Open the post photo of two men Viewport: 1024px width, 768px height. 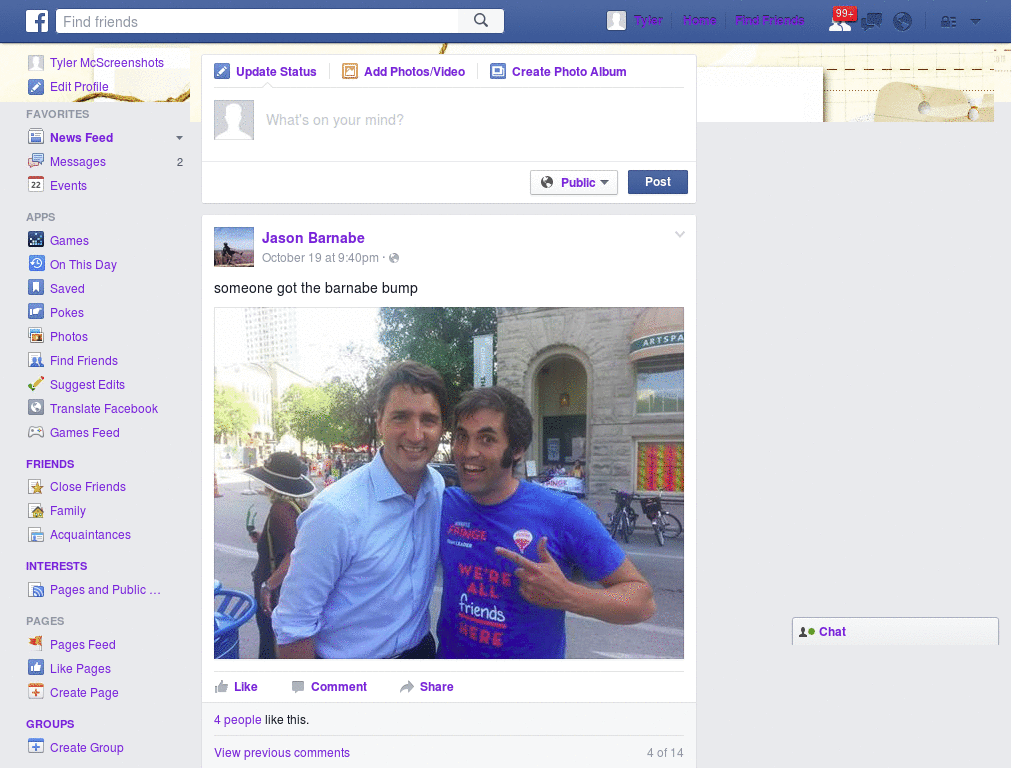click(449, 483)
